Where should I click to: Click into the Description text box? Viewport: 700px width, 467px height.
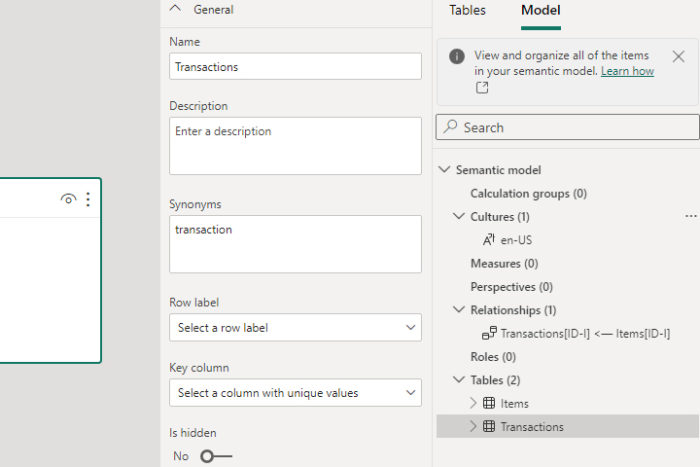[295, 146]
